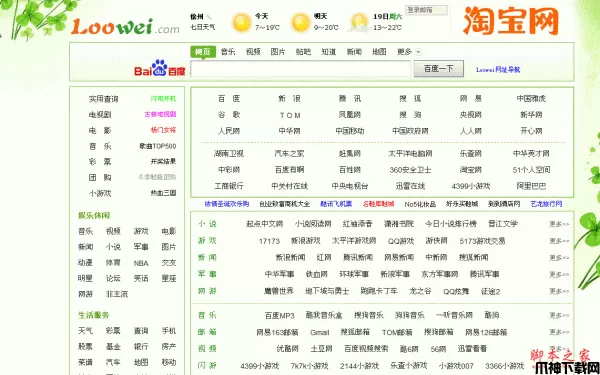Click today's sunny weather icon

click(x=241, y=22)
